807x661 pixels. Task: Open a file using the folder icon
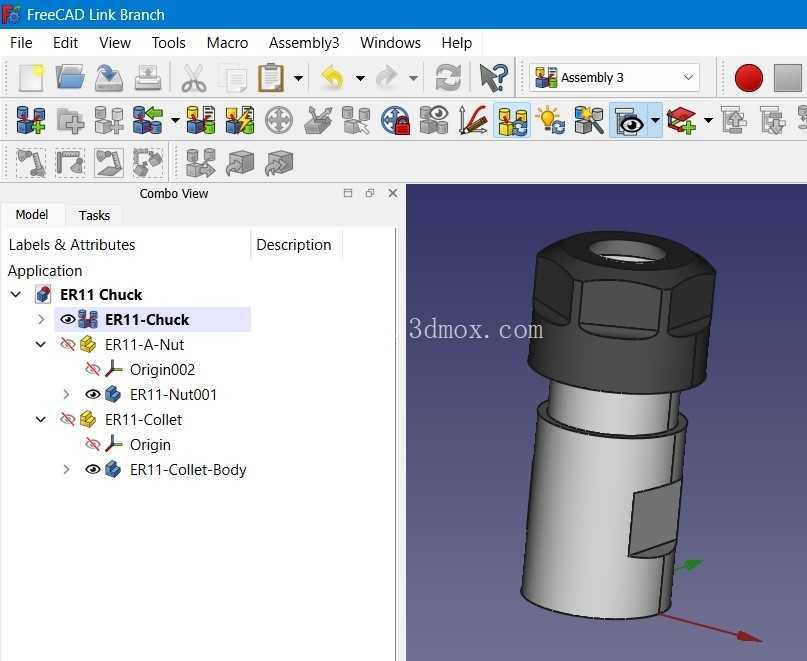coord(70,78)
